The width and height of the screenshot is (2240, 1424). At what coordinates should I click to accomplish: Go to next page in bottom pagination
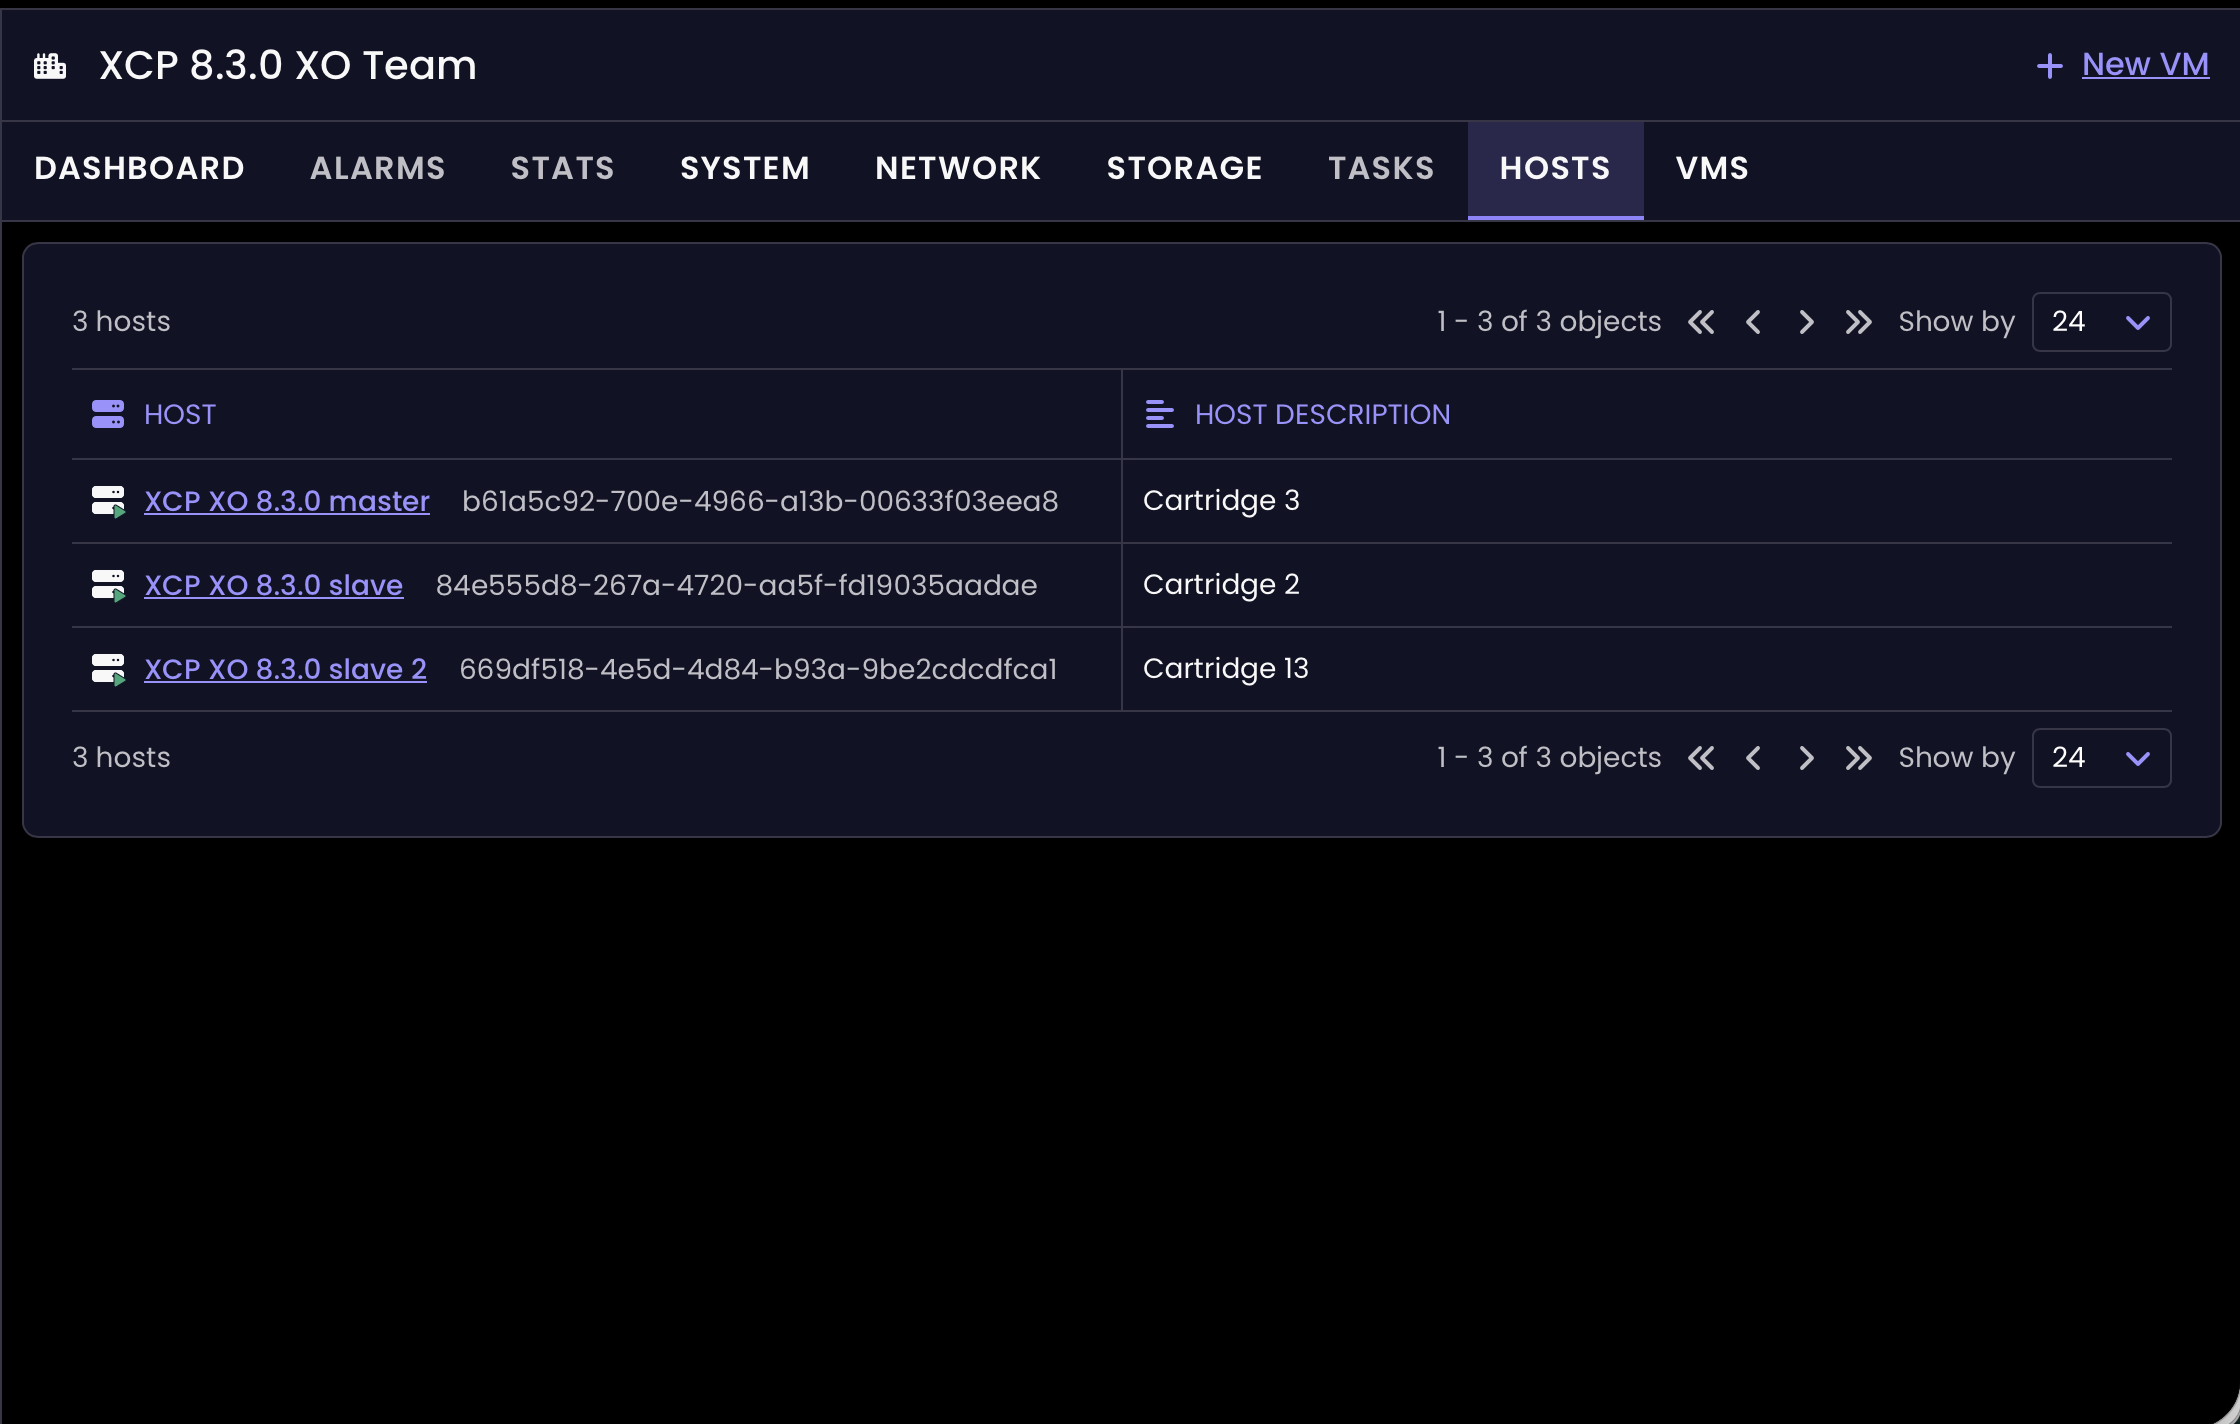[x=1806, y=758]
